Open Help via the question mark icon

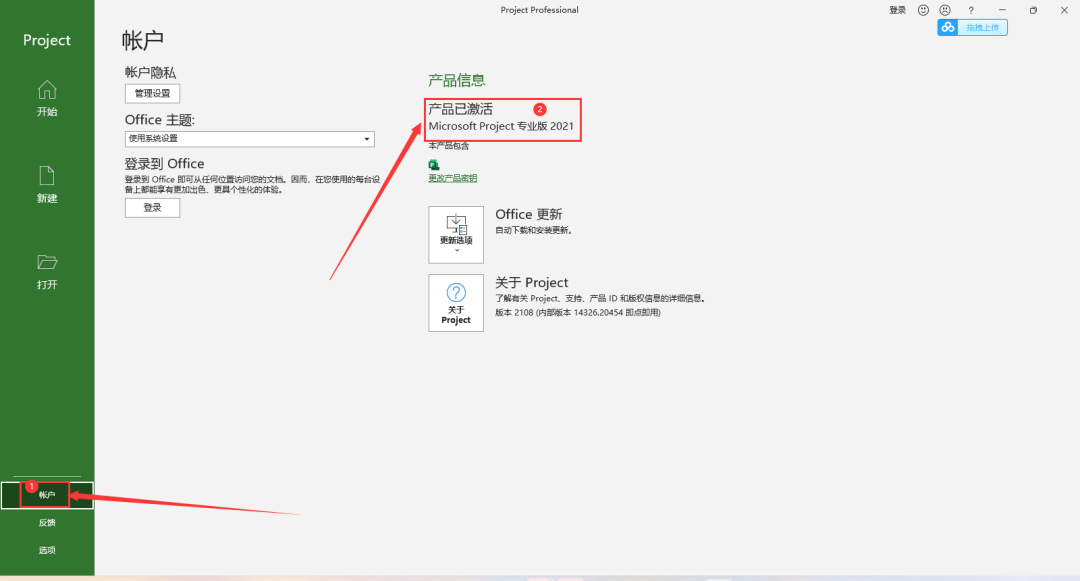971,10
